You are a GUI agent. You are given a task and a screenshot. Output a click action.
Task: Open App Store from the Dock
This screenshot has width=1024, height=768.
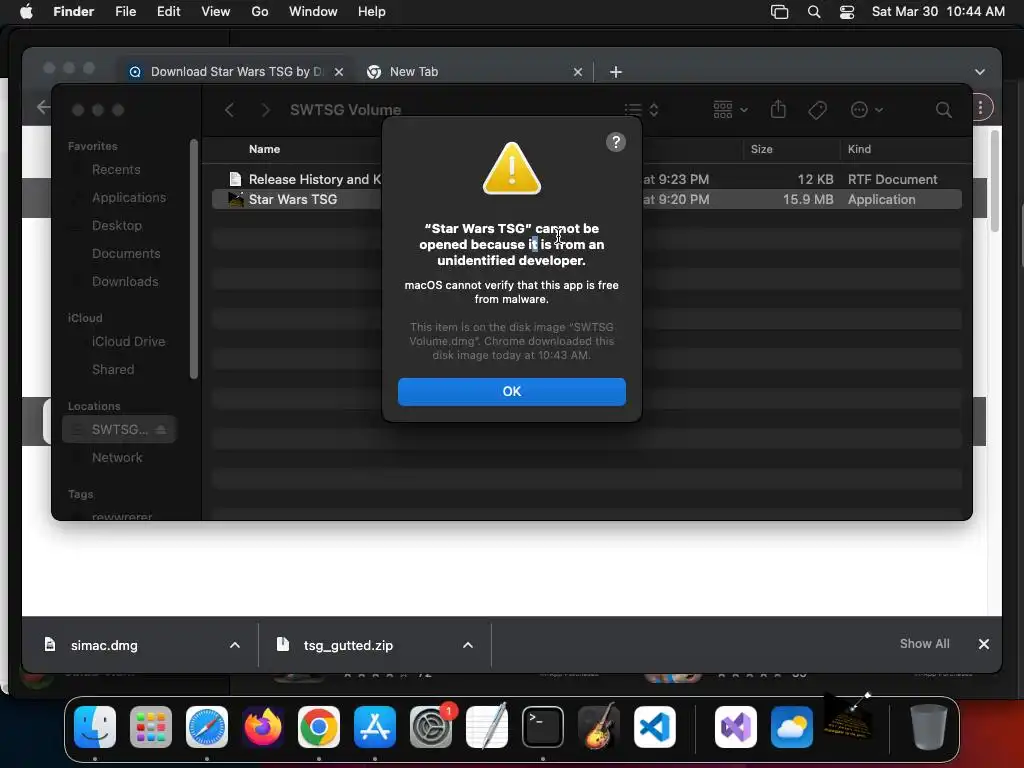coord(375,727)
